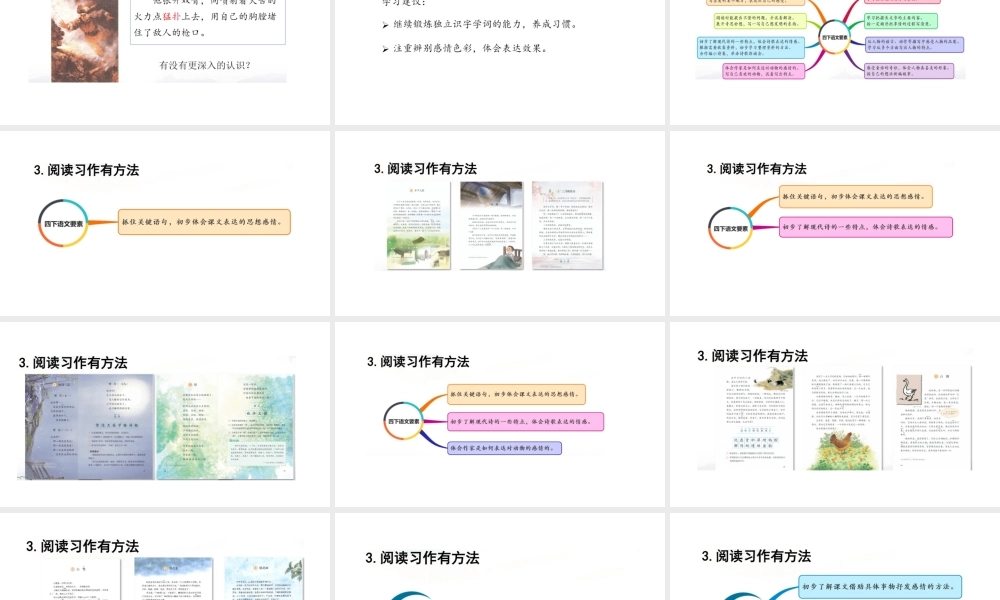Click the orange 抓住关键语句 box on the three-box slide
Image resolution: width=1000 pixels, height=600 pixels.
[x=516, y=394]
